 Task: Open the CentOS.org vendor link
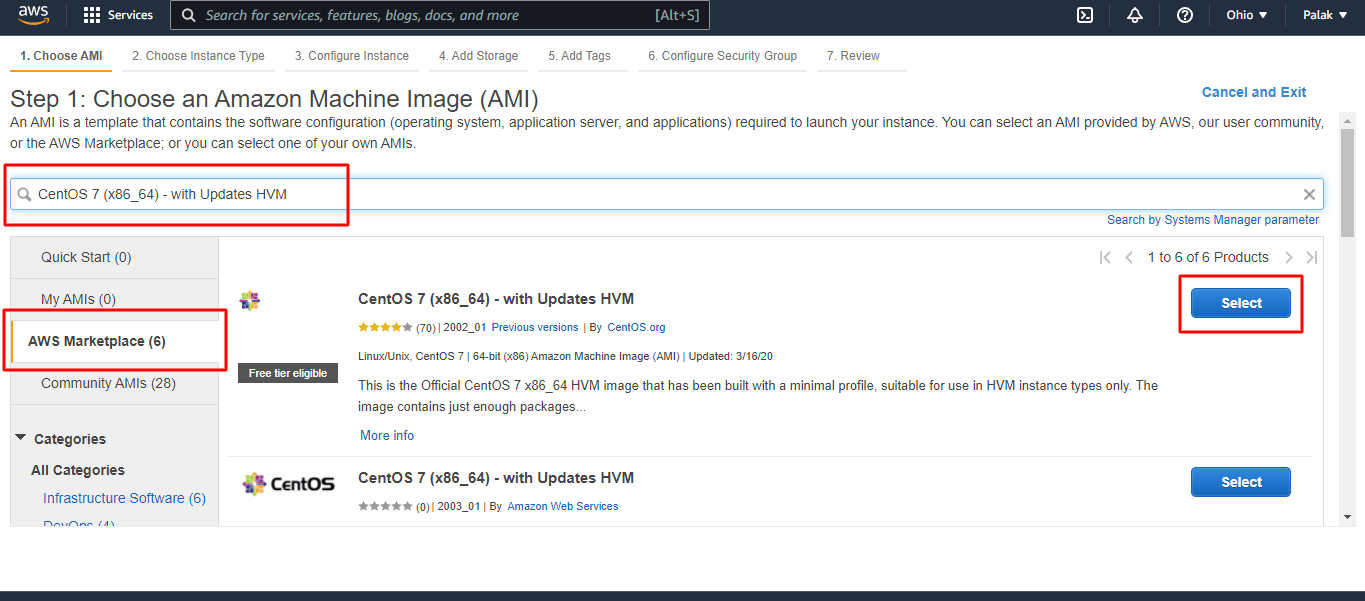point(636,327)
